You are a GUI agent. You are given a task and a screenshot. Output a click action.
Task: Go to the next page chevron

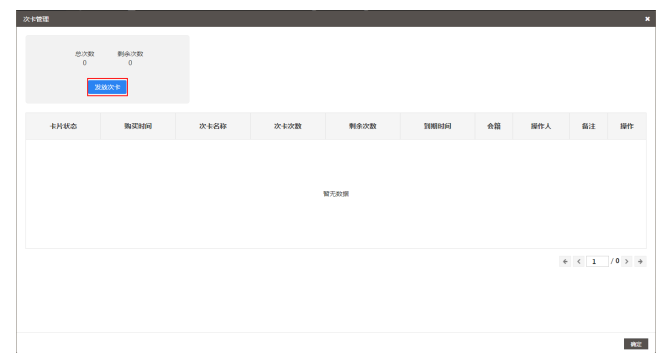pyautogui.click(x=627, y=261)
